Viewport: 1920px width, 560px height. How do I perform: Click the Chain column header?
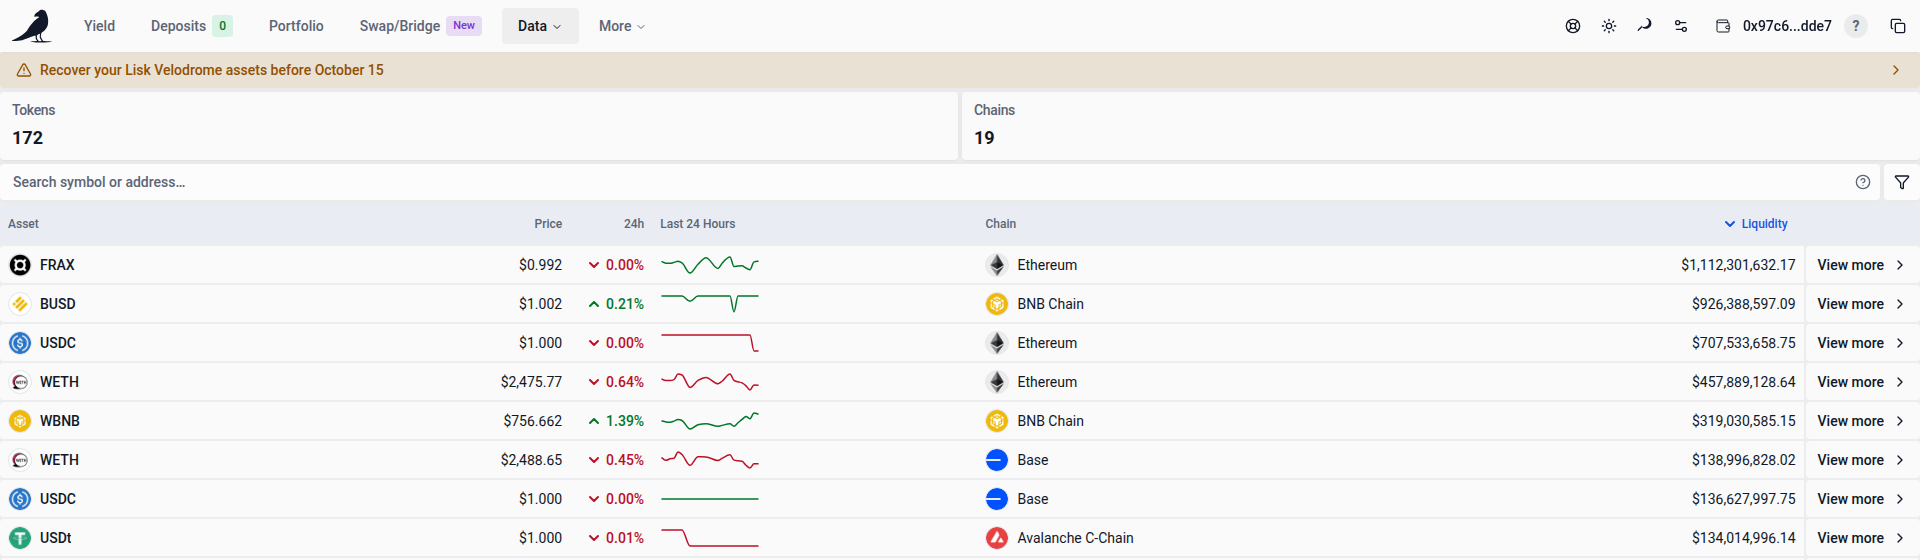pyautogui.click(x=1001, y=224)
